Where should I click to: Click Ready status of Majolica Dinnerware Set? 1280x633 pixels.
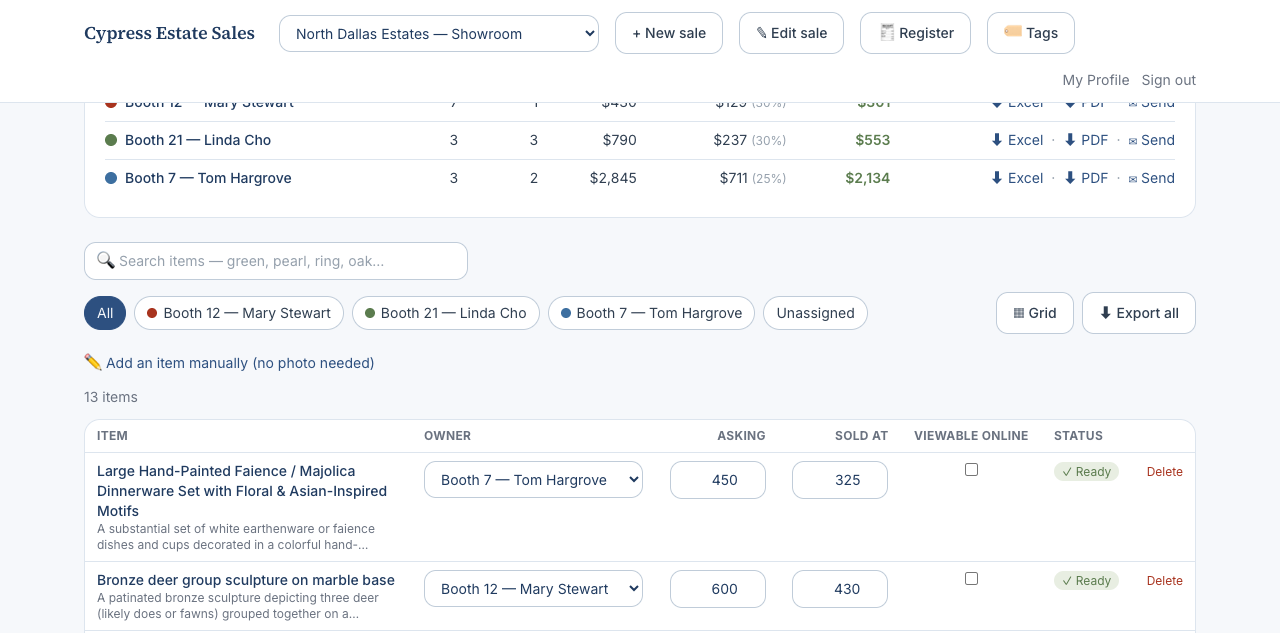[x=1086, y=472]
